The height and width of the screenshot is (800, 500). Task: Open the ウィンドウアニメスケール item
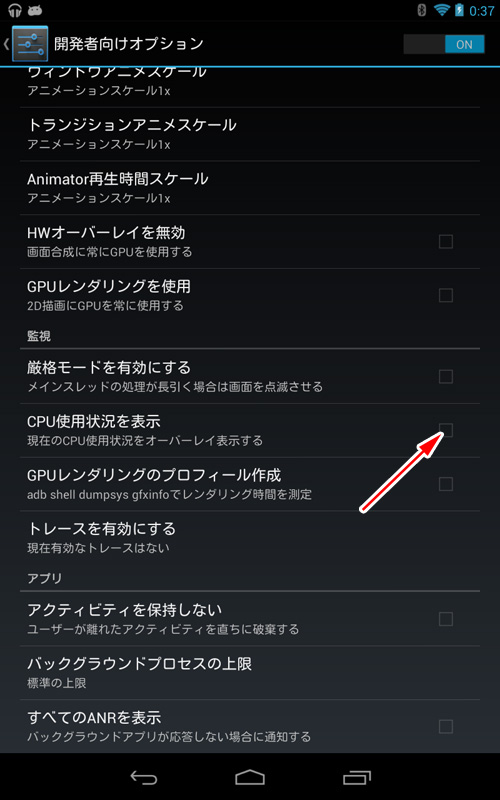[250, 87]
